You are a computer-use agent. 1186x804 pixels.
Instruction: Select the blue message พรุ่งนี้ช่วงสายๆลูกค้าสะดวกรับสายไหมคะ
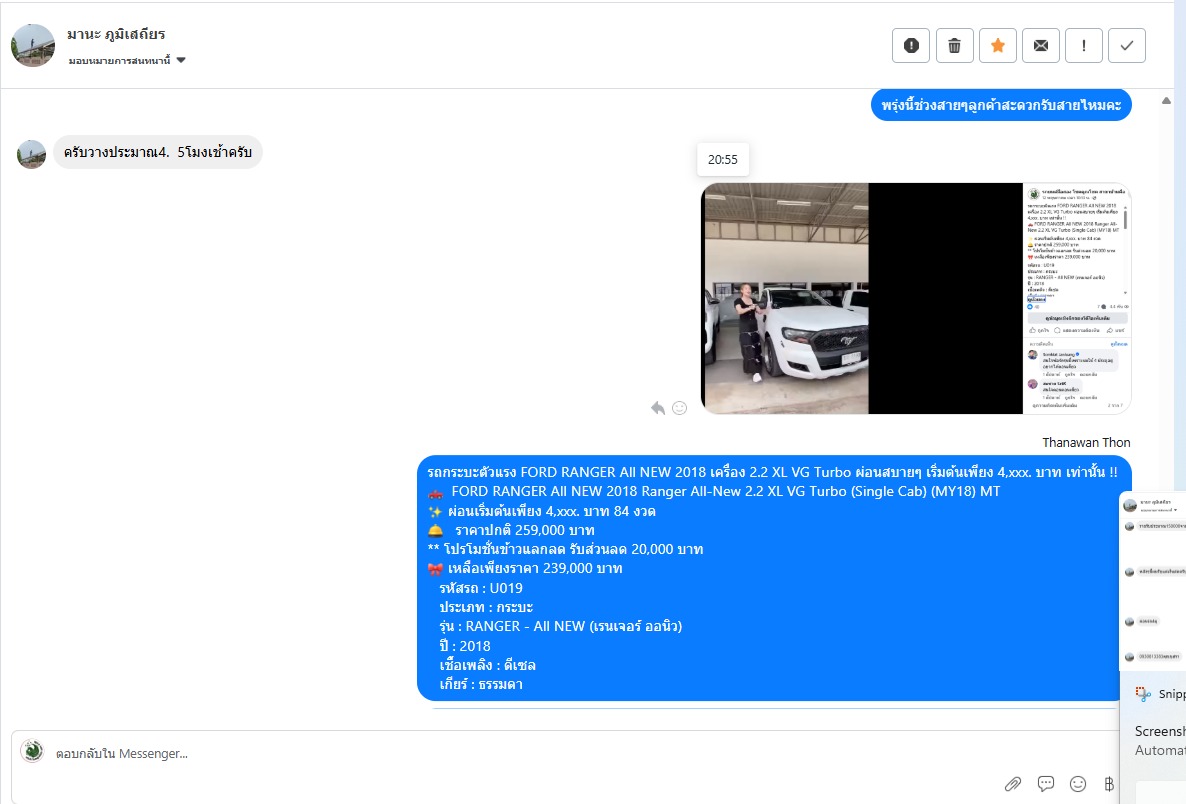pyautogui.click(x=1001, y=105)
